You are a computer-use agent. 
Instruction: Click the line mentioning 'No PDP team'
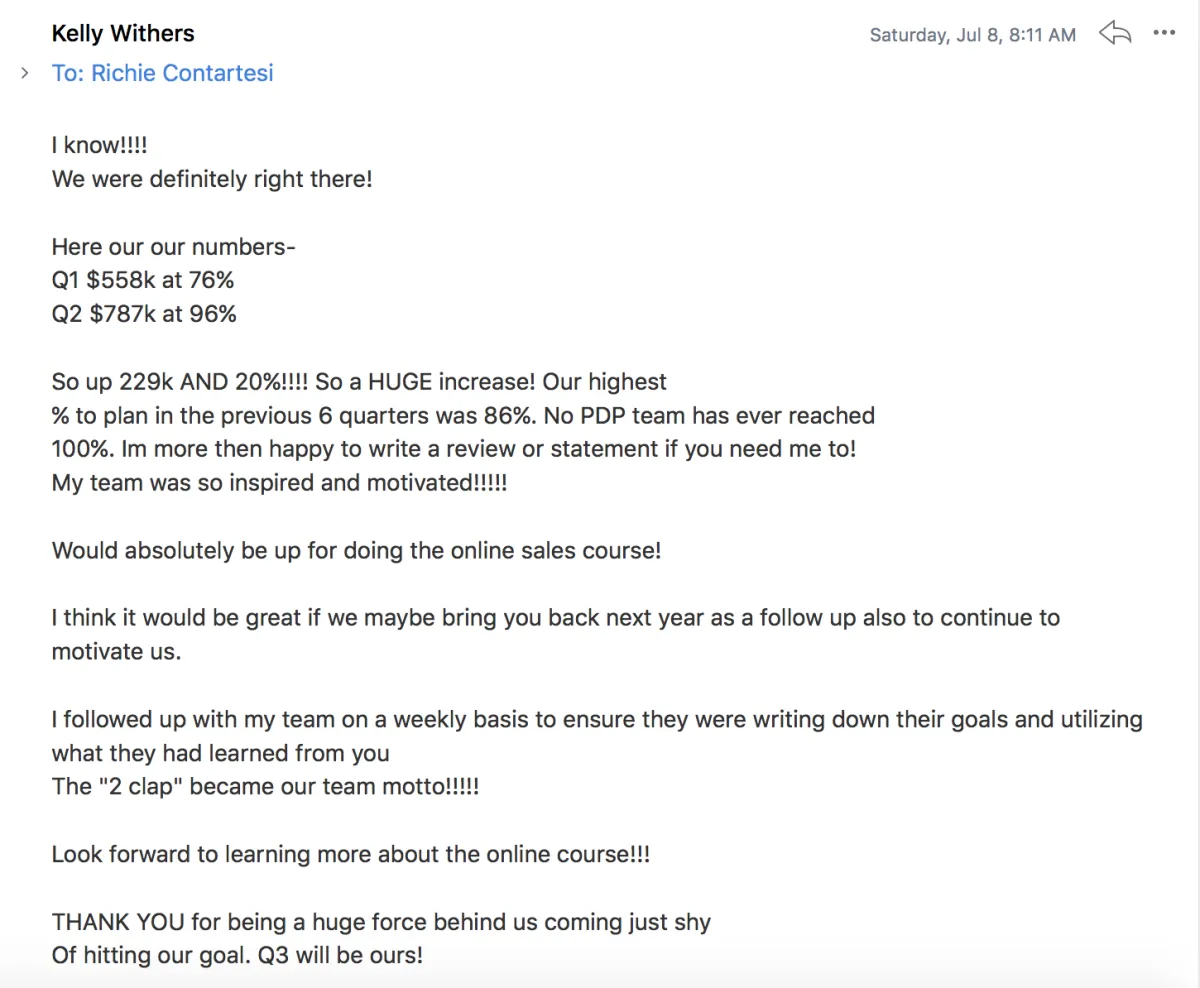tap(463, 415)
